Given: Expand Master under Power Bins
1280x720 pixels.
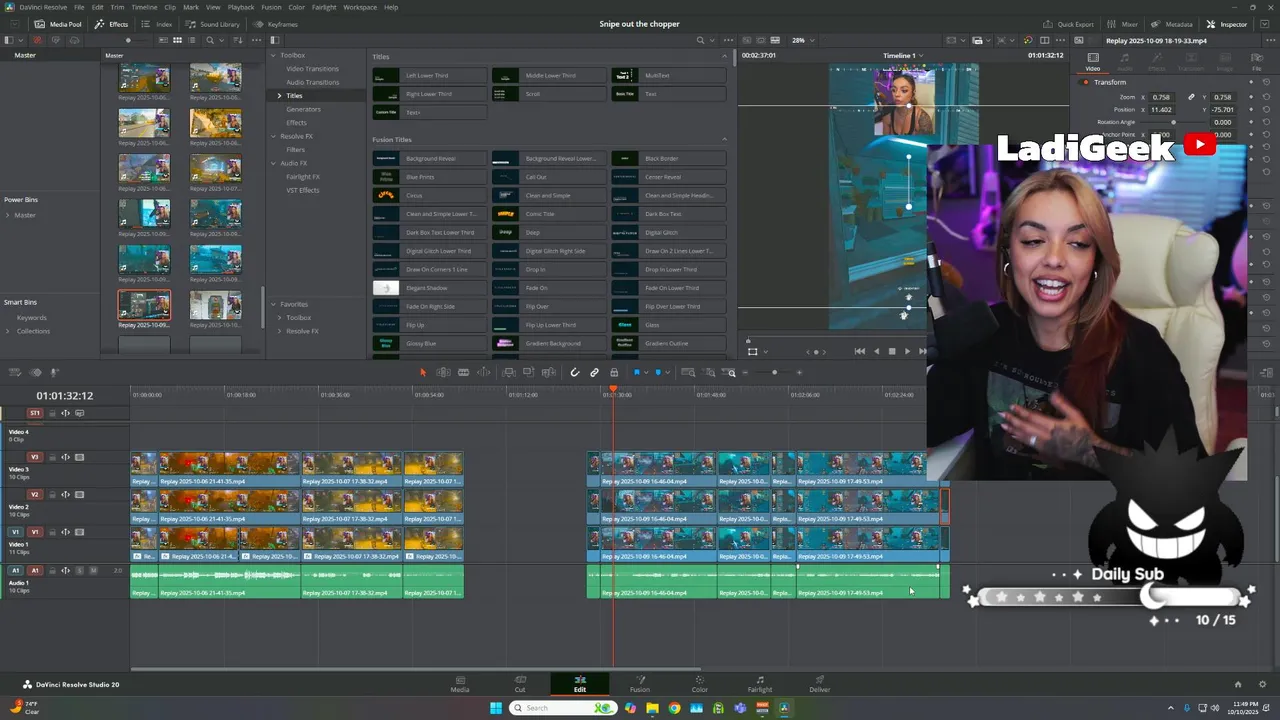Looking at the screenshot, I should pyautogui.click(x=8, y=215).
